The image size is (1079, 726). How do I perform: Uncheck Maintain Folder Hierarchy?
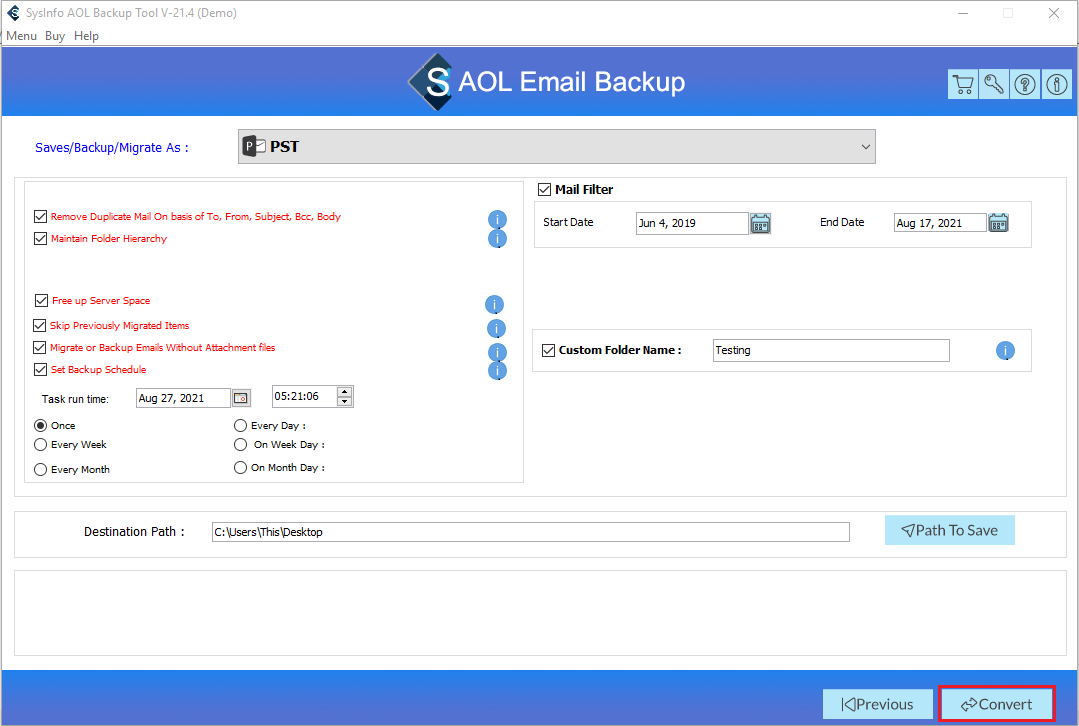point(41,238)
